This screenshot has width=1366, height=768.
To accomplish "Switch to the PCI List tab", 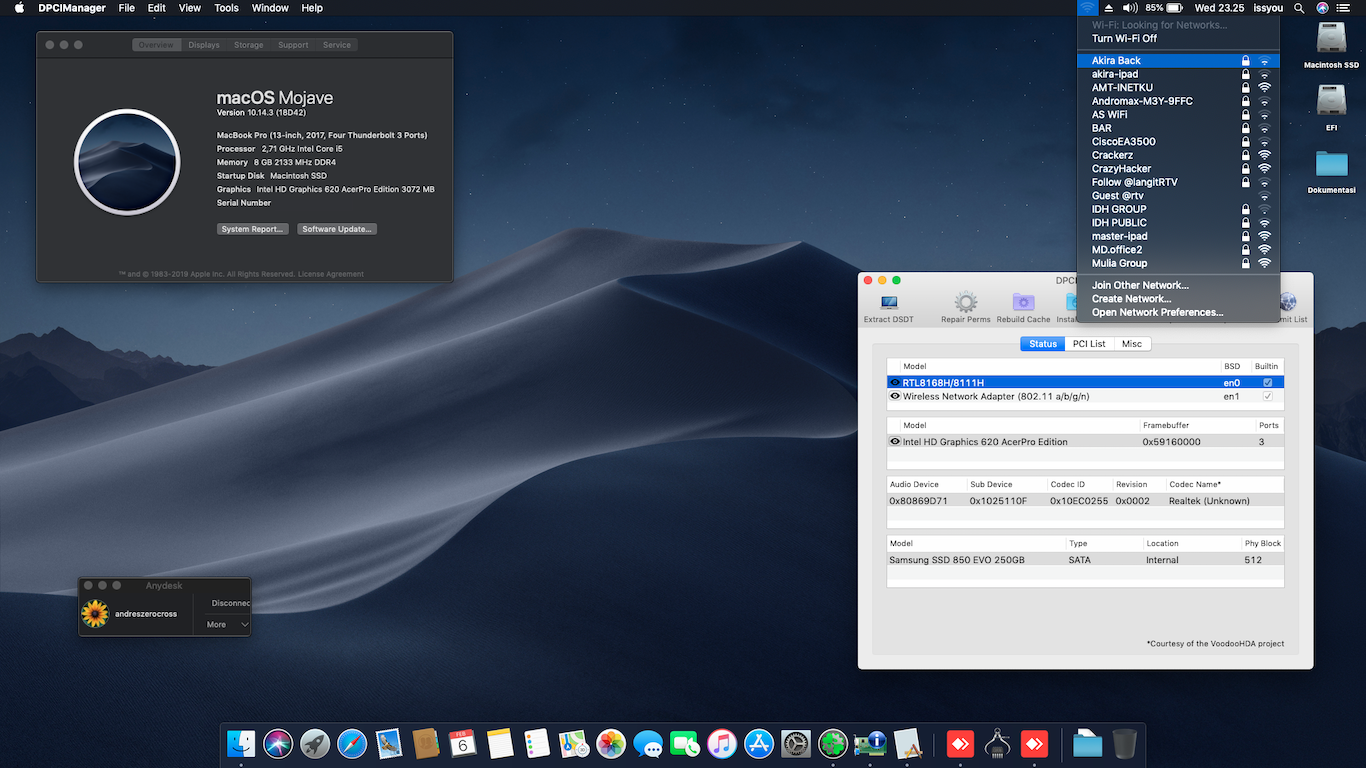I will [x=1089, y=344].
